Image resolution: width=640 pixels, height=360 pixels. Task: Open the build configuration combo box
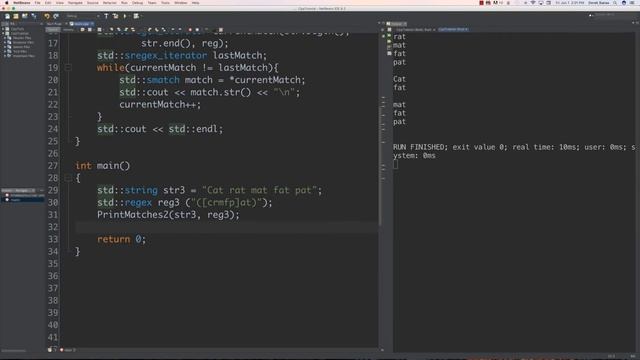pos(83,16)
